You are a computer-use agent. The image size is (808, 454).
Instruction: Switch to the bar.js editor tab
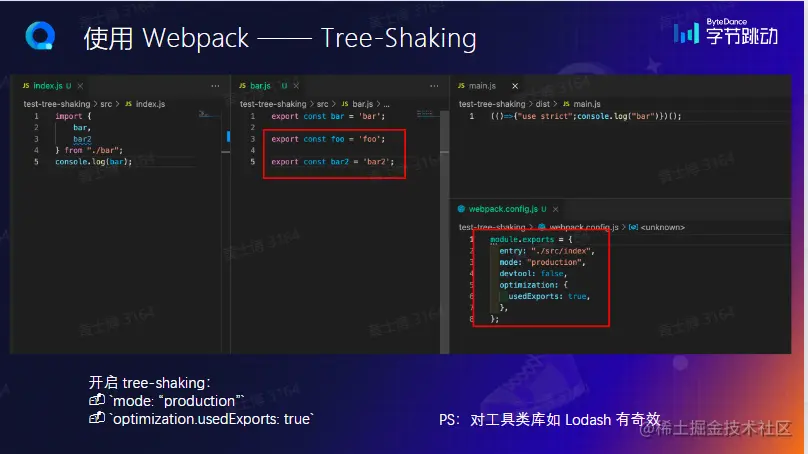click(261, 86)
